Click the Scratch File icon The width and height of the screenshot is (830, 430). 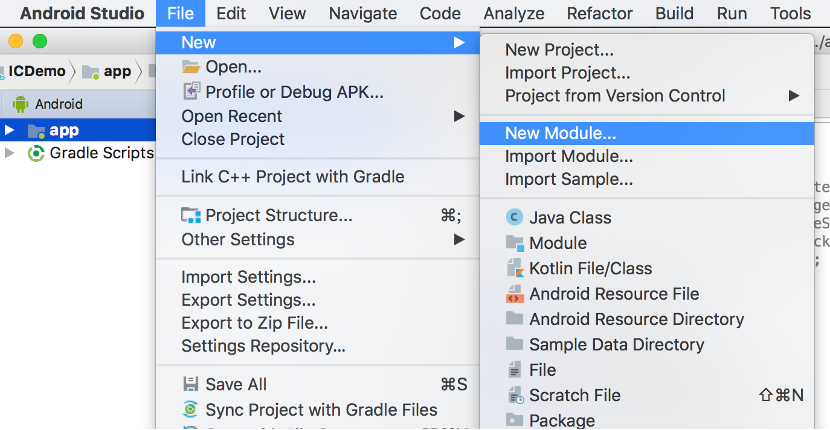(x=515, y=395)
